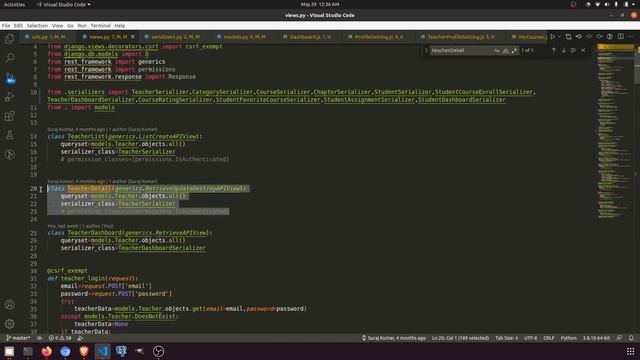The image size is (640, 360).
Task: Toggle Match Case in find widget
Action: pos(497,50)
